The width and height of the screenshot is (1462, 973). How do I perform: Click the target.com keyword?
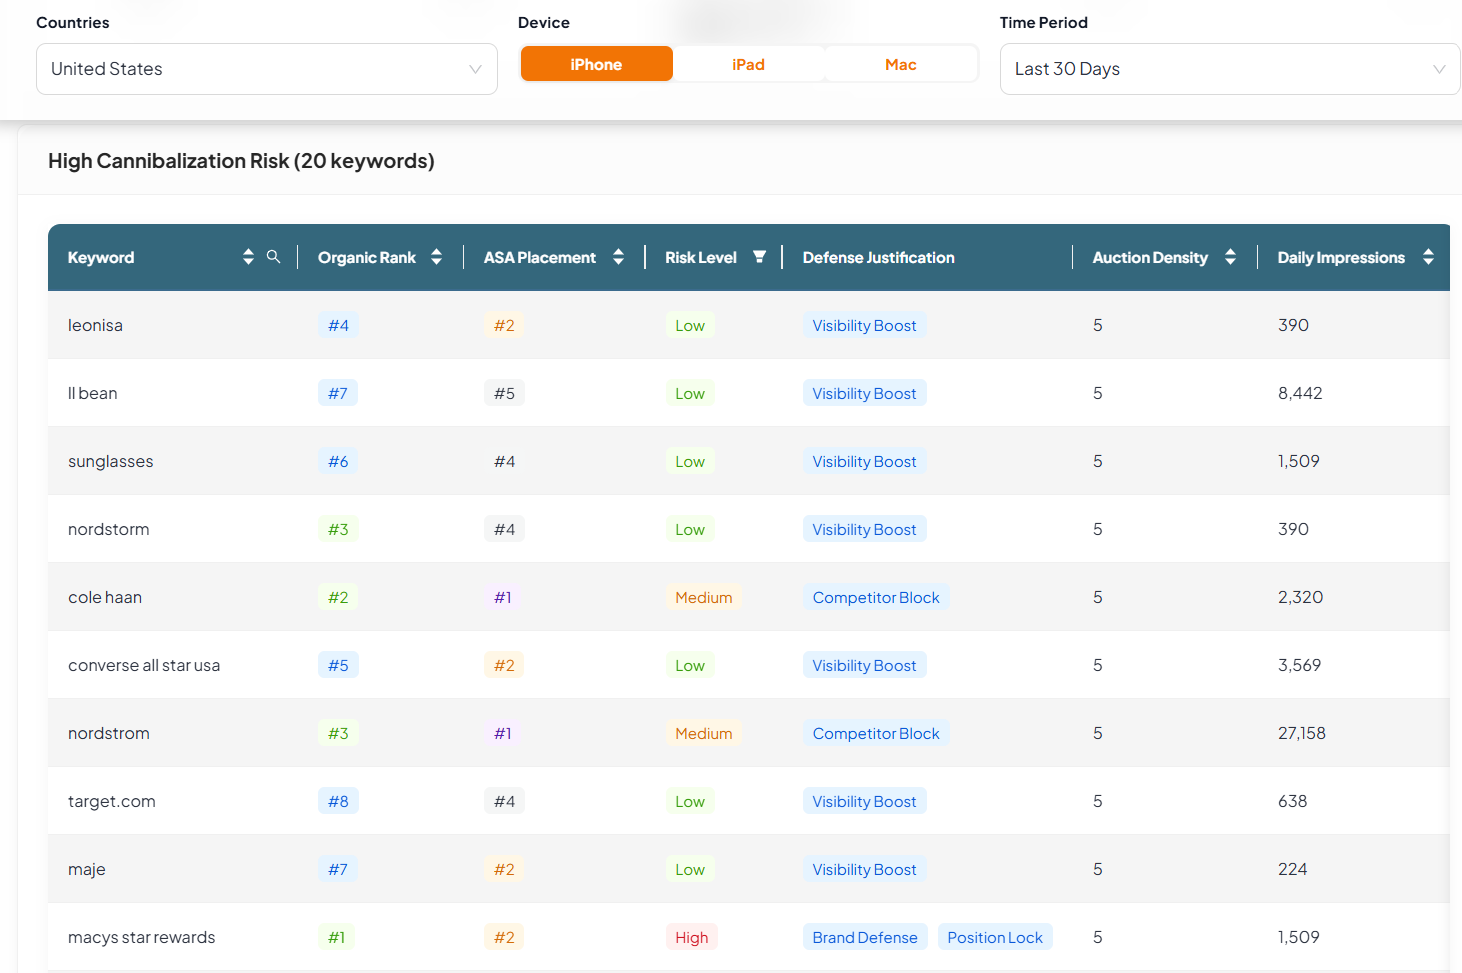[112, 801]
